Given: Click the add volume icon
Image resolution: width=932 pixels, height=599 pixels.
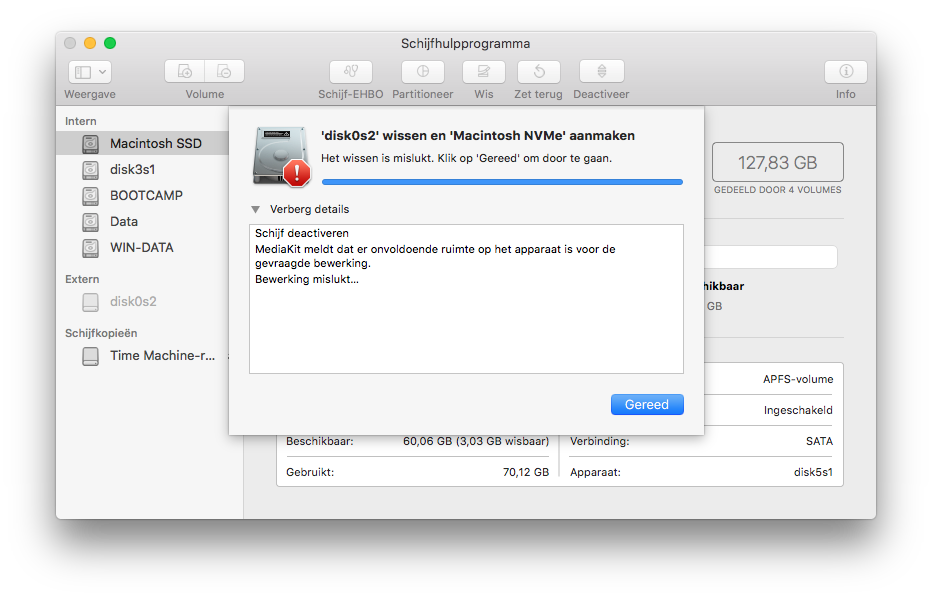Looking at the screenshot, I should [x=185, y=72].
